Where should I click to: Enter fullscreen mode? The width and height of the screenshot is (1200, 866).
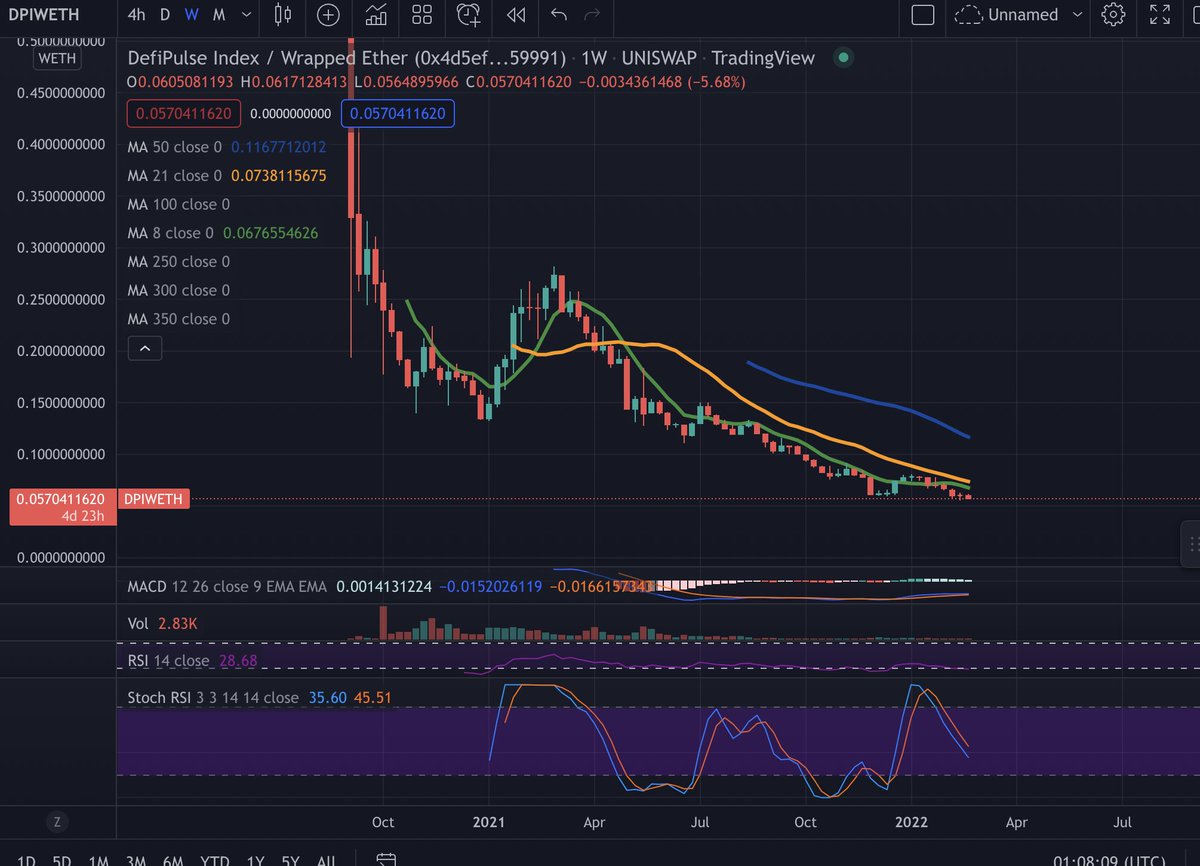point(1160,15)
